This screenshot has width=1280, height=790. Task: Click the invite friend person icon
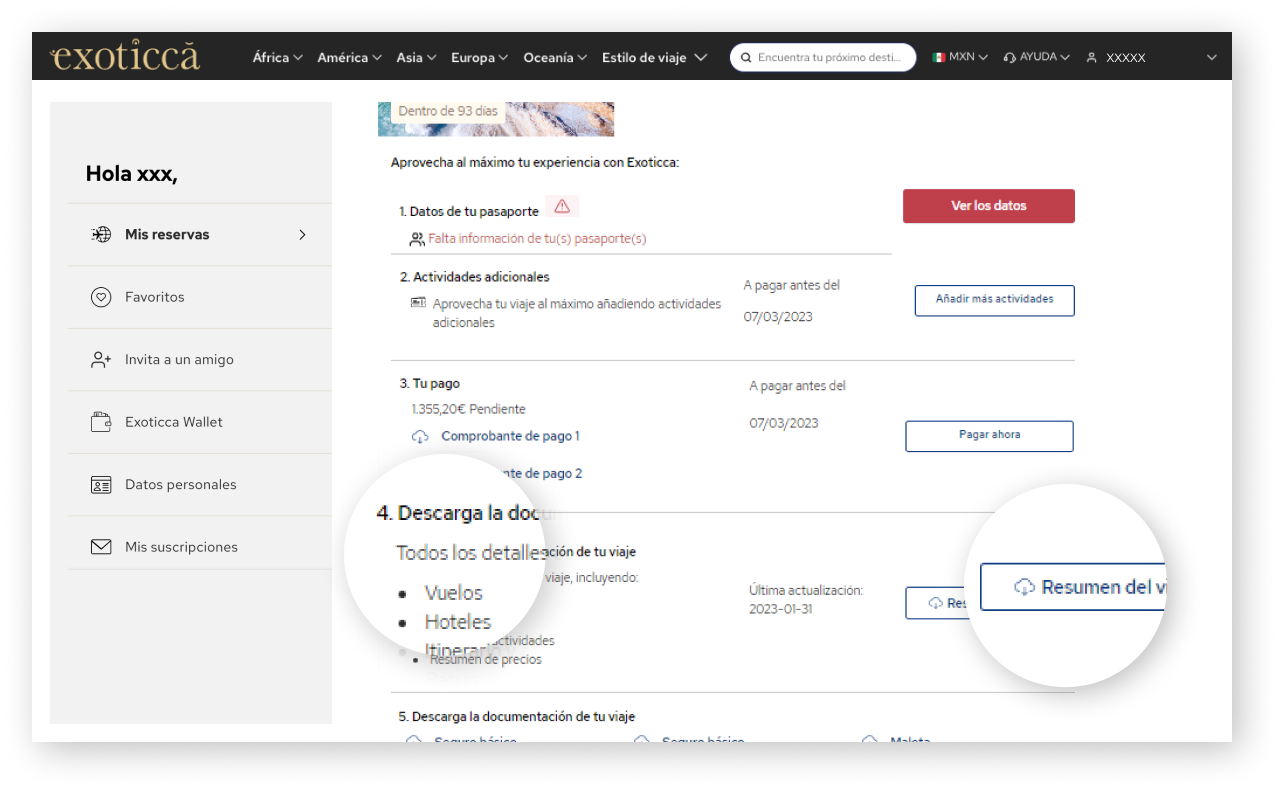[101, 360]
